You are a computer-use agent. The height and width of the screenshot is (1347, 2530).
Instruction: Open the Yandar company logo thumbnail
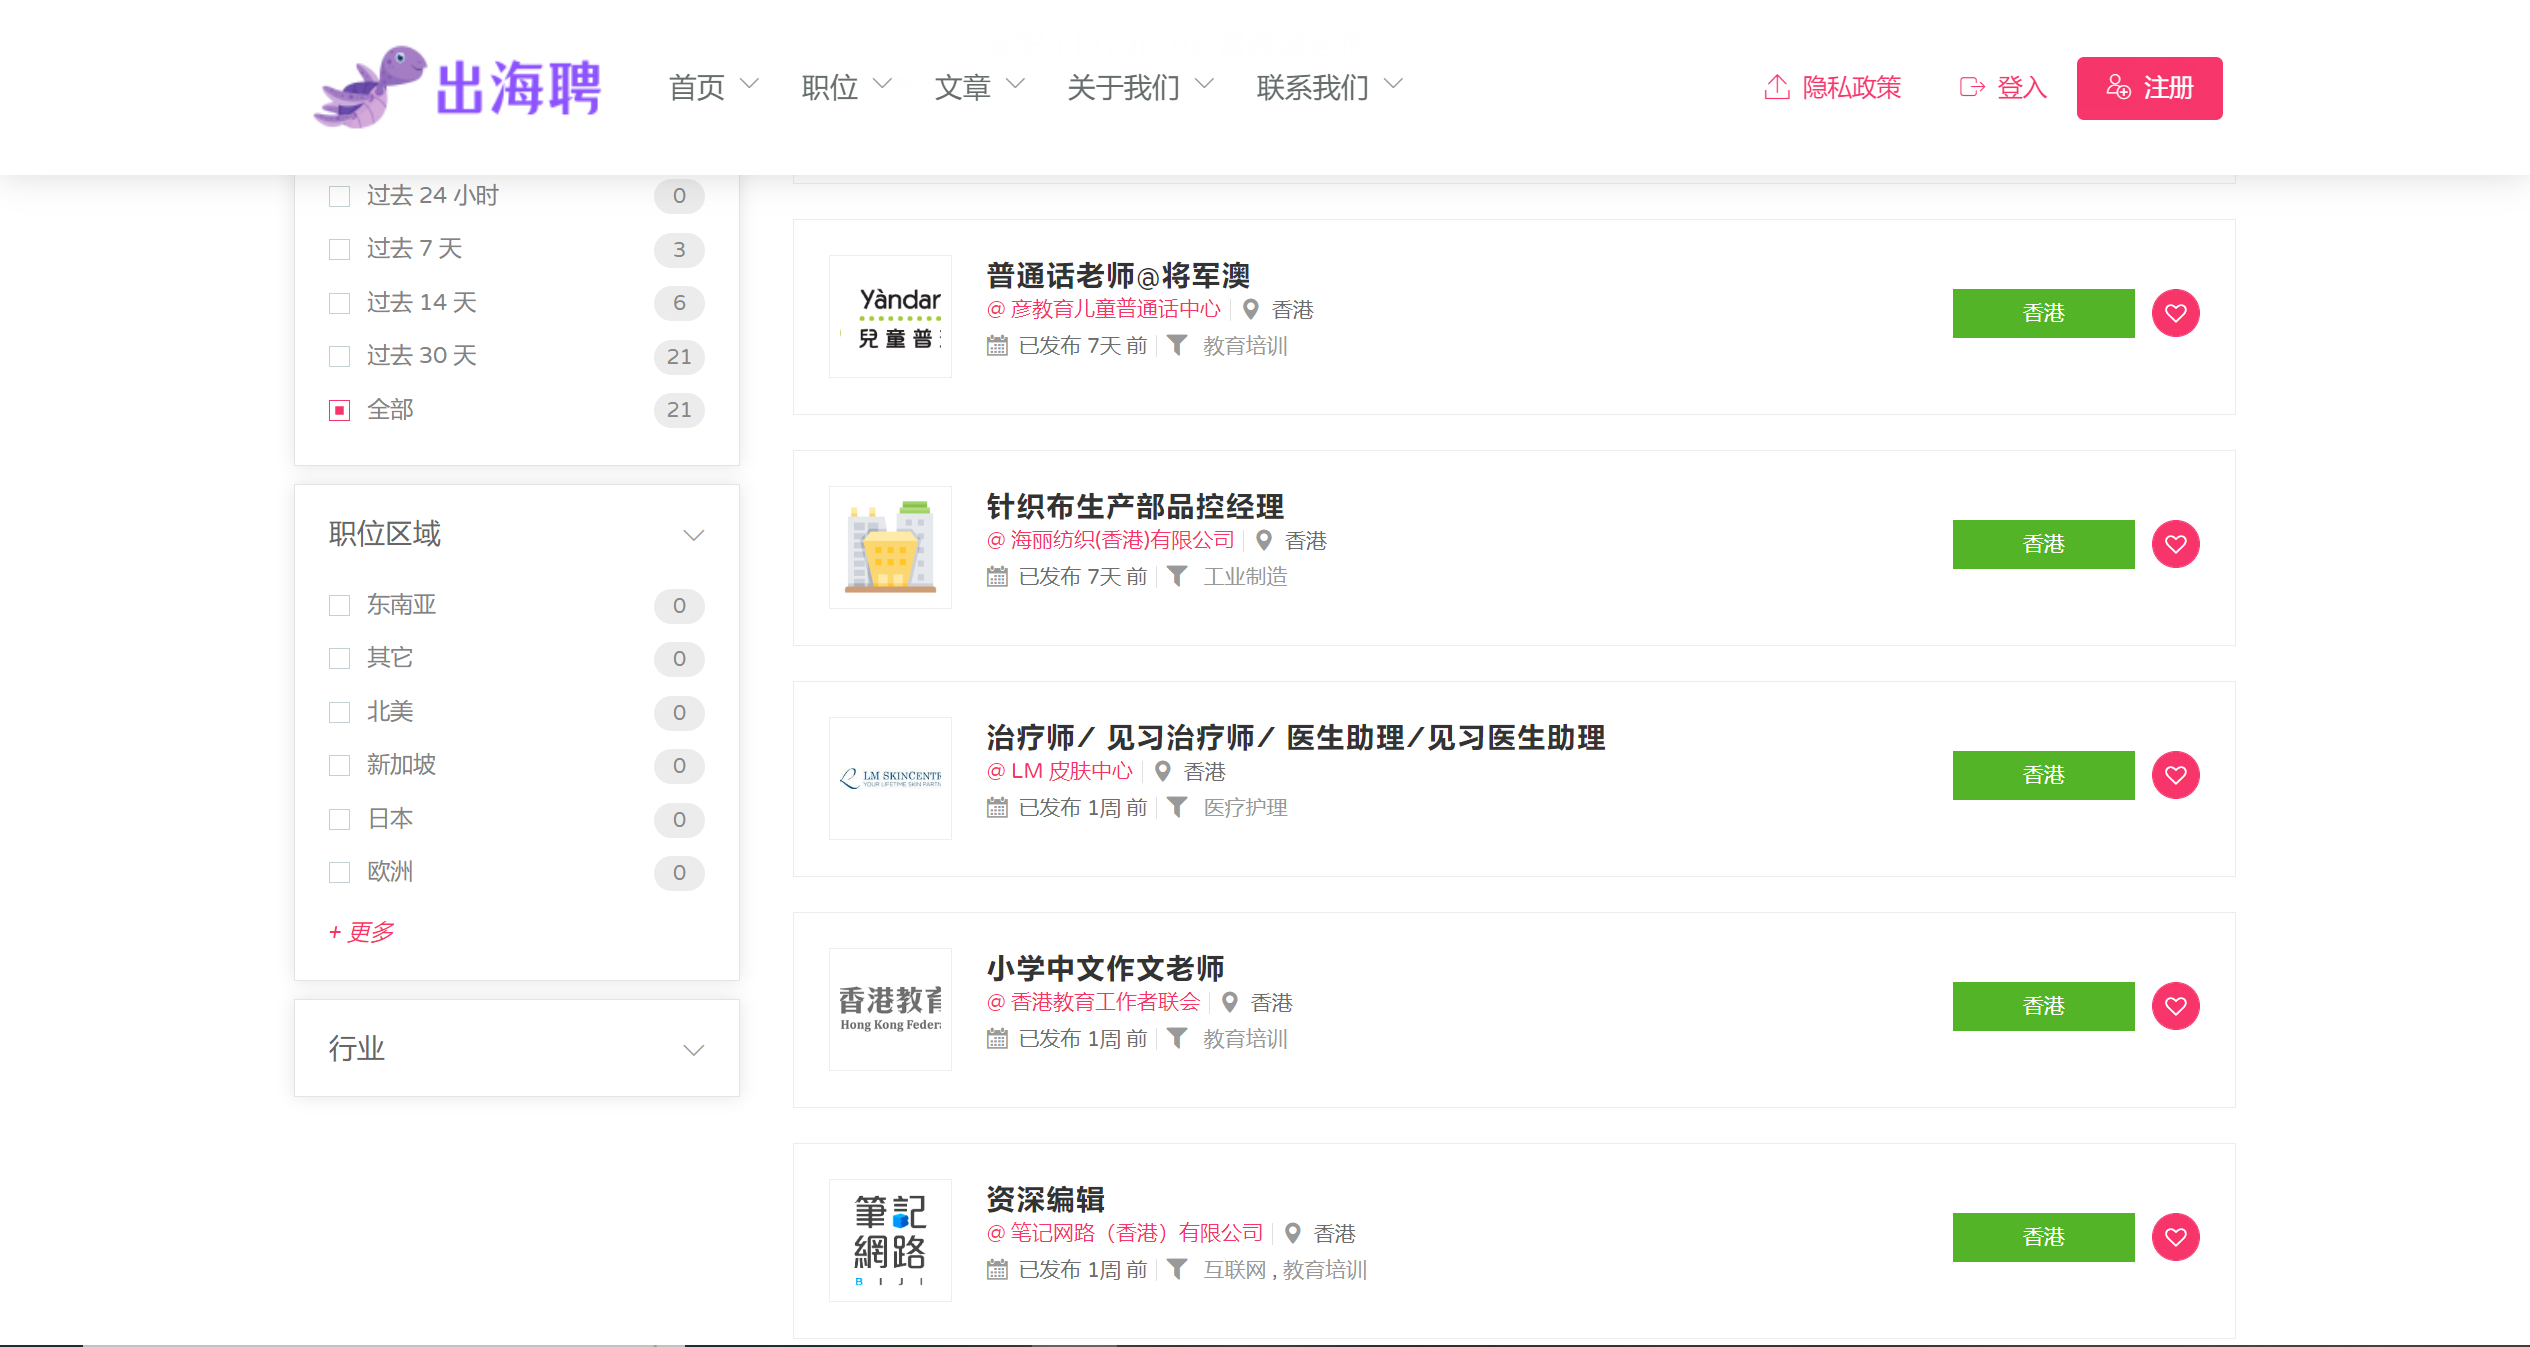tap(890, 316)
